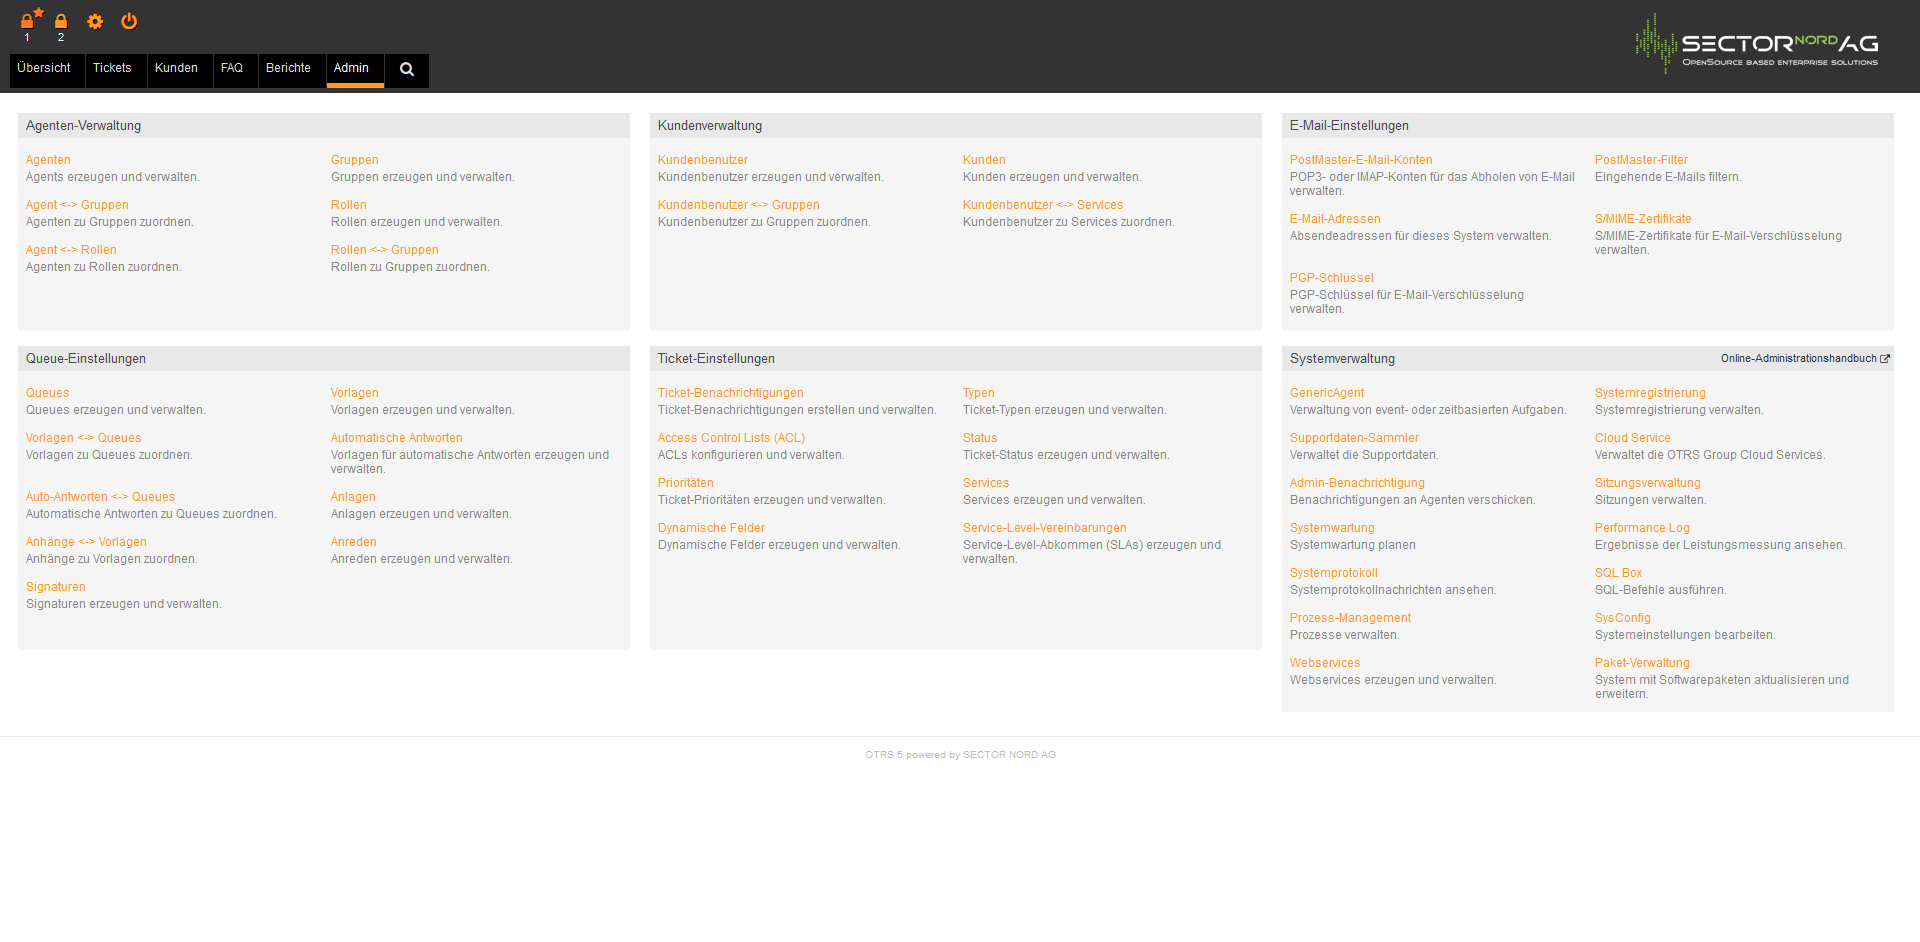The height and width of the screenshot is (942, 1920).
Task: Open the Kunden navigation menu
Action: [x=176, y=68]
